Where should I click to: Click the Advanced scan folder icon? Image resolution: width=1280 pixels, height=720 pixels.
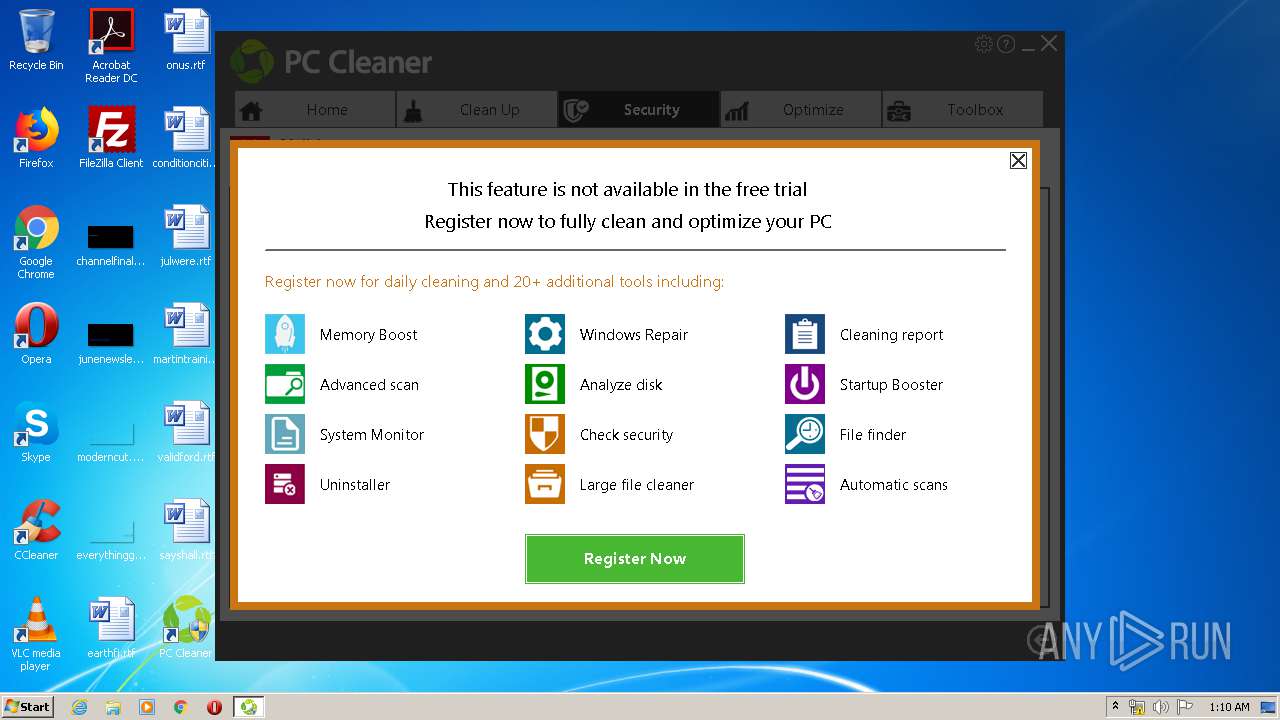pos(285,384)
